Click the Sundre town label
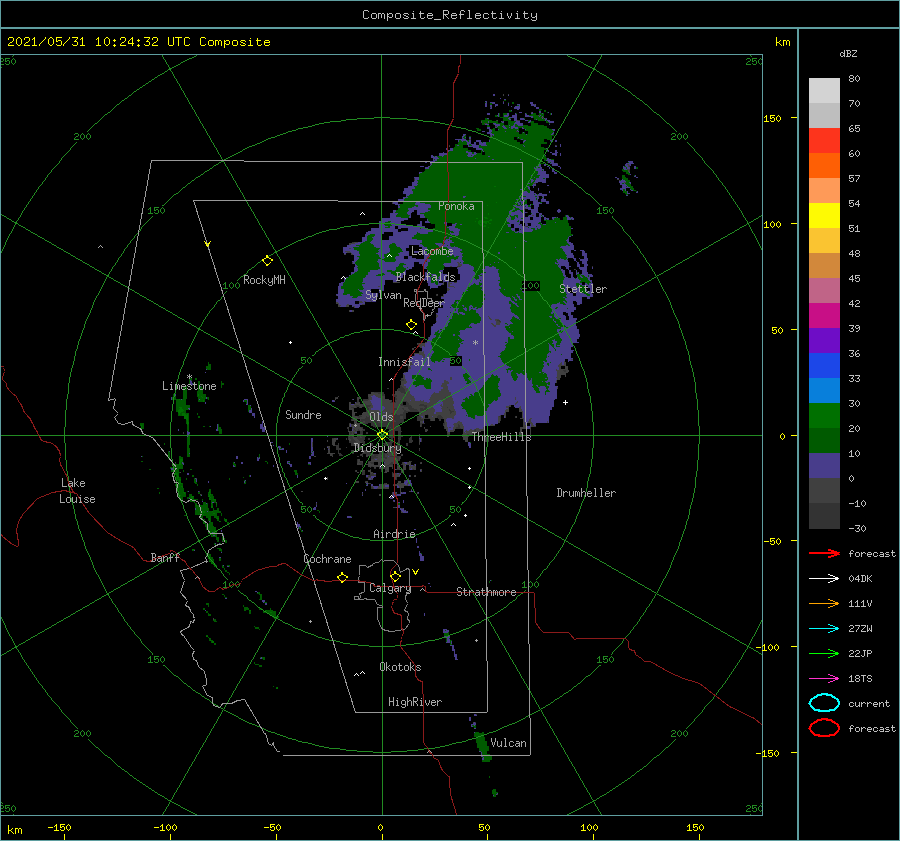This screenshot has width=900, height=841. 303,414
